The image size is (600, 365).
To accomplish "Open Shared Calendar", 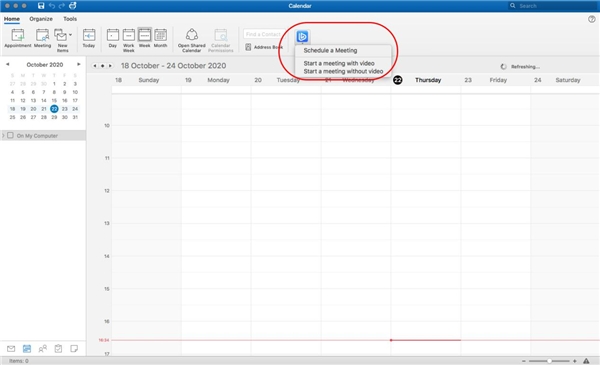I will click(x=192, y=40).
